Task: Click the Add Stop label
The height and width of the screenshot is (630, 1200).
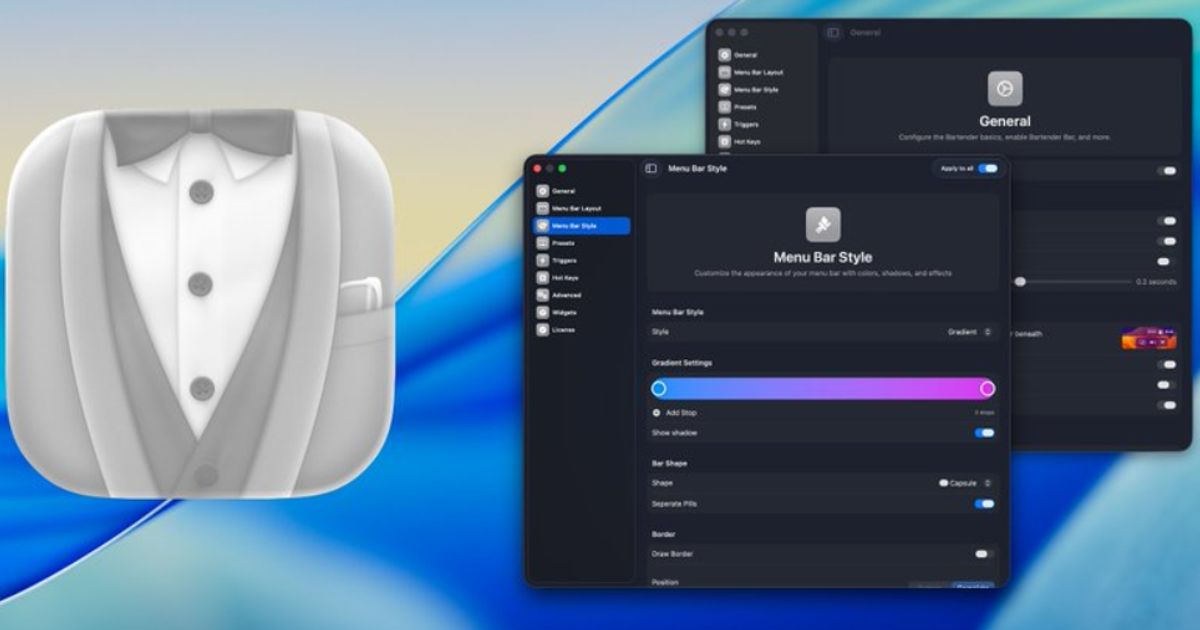Action: 681,413
